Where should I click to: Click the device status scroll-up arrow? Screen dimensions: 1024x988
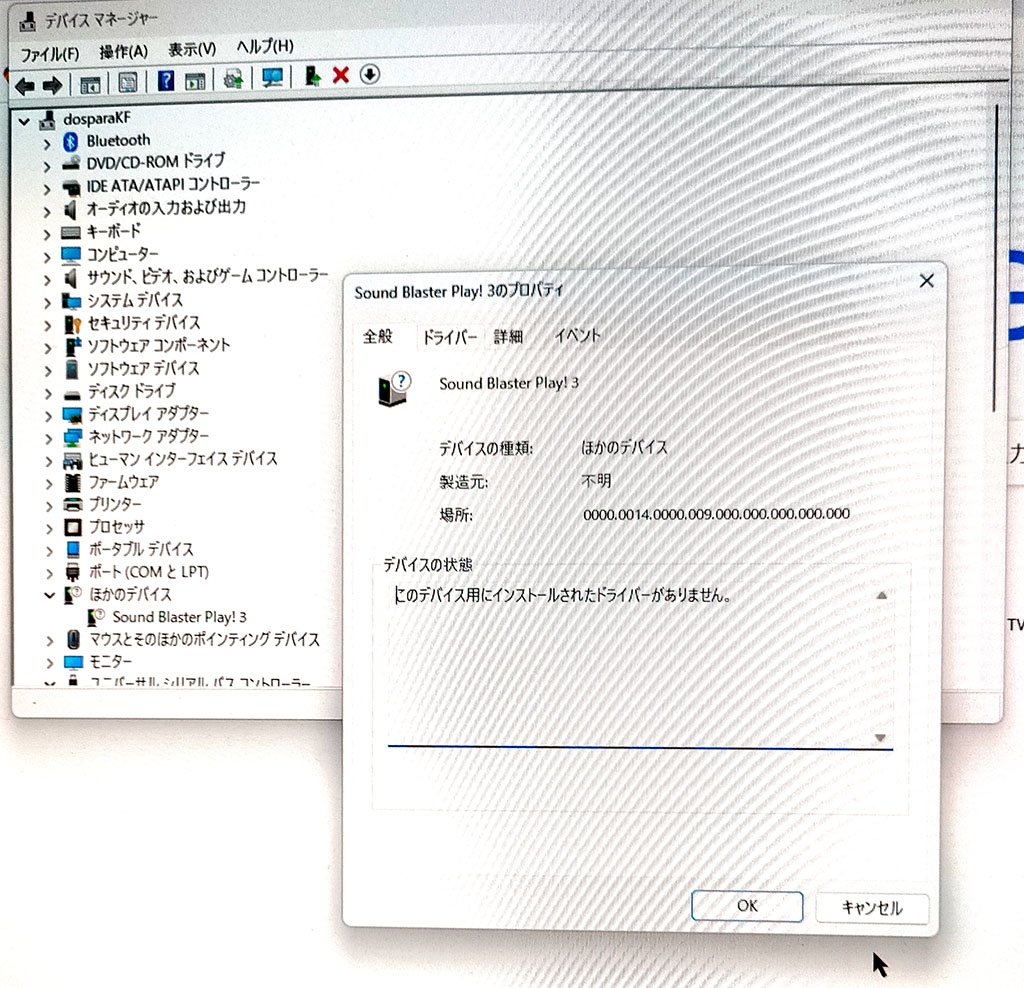(882, 596)
